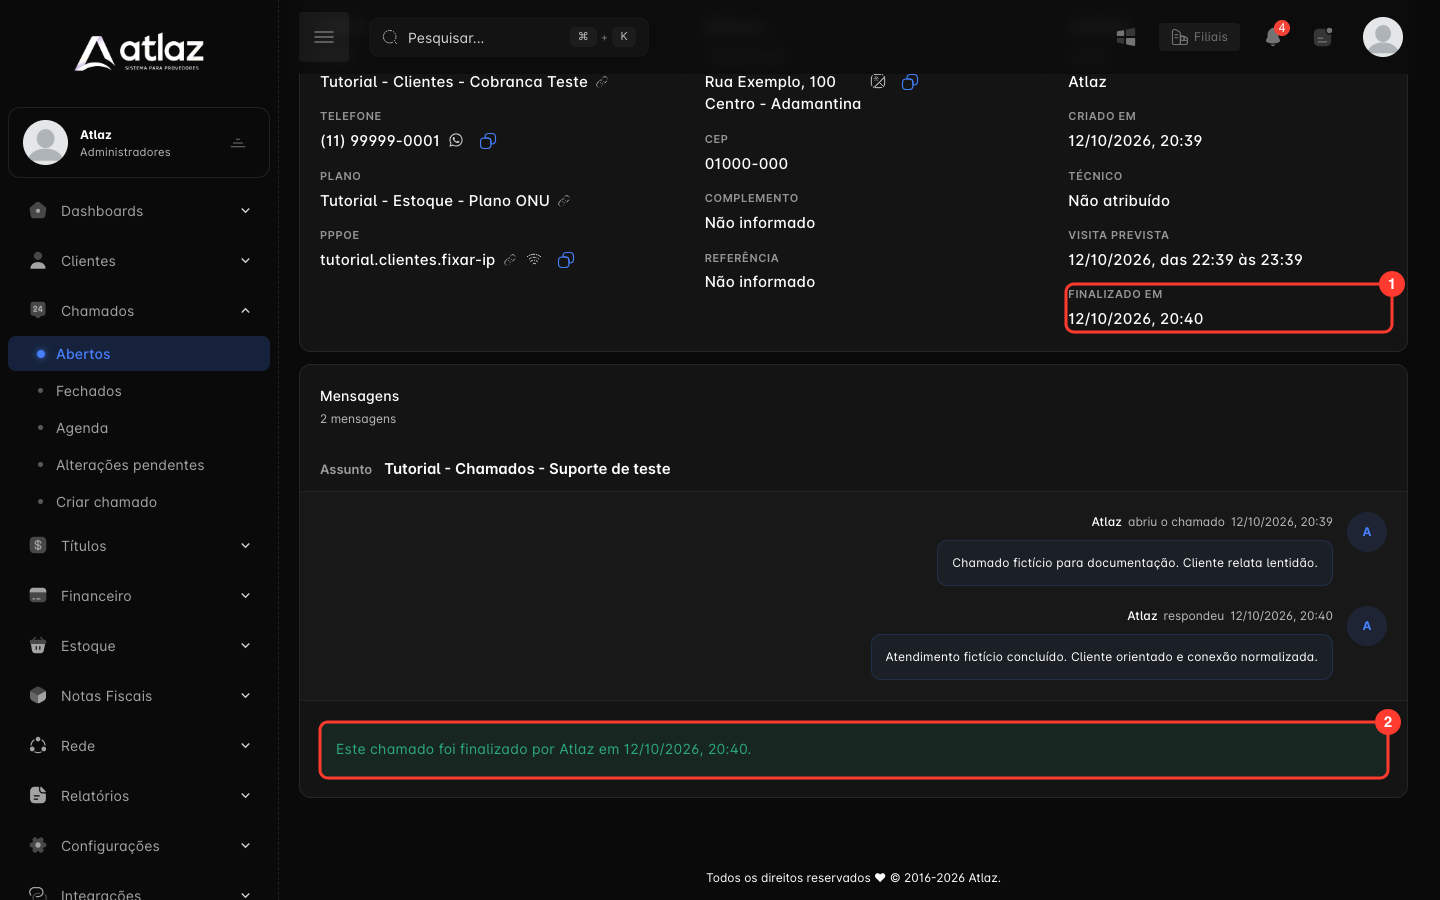The height and width of the screenshot is (900, 1440).
Task: Open Criar chamado in the sidebar
Action: pyautogui.click(x=139, y=502)
